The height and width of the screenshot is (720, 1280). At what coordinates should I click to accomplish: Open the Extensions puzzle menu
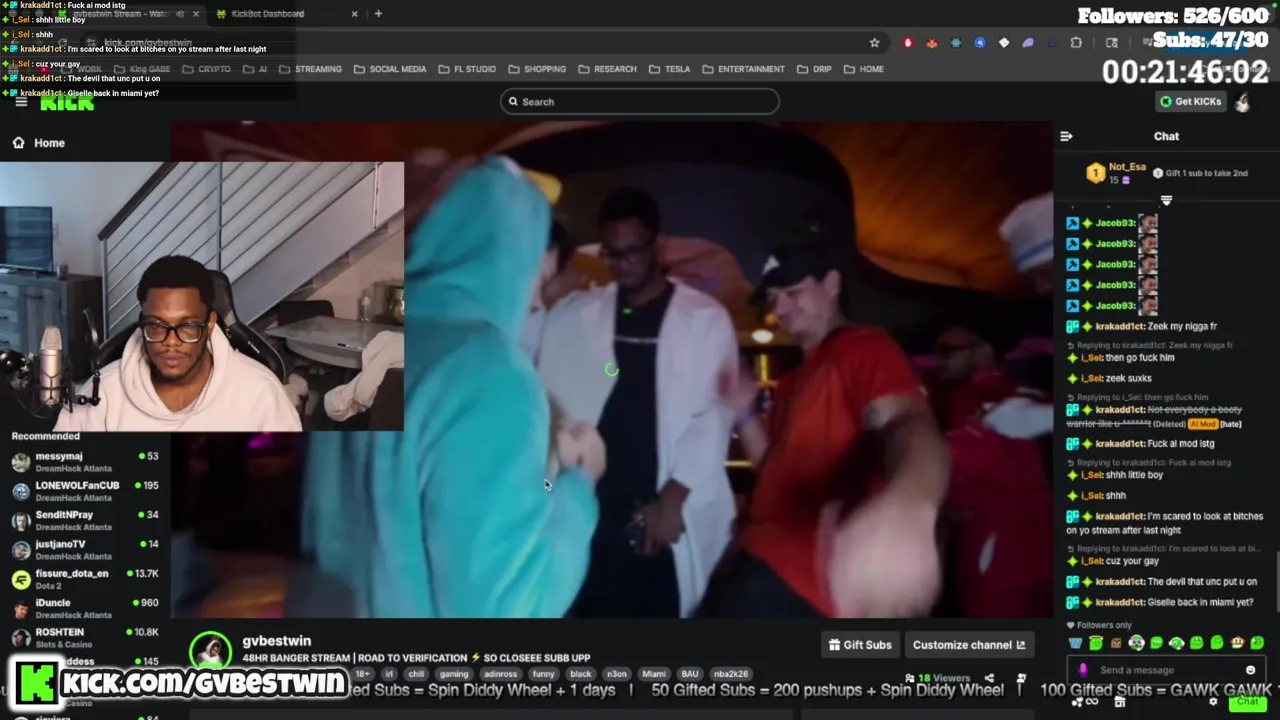(x=1076, y=43)
